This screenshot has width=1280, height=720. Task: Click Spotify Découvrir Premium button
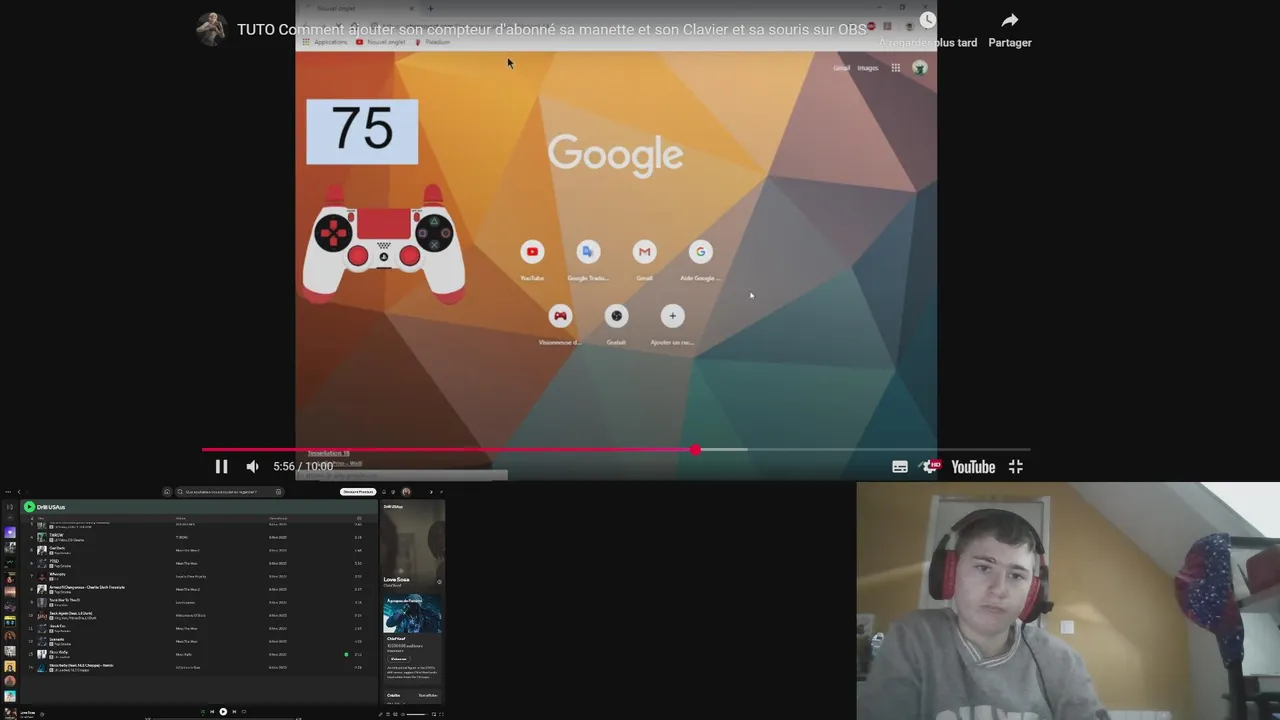click(x=358, y=492)
